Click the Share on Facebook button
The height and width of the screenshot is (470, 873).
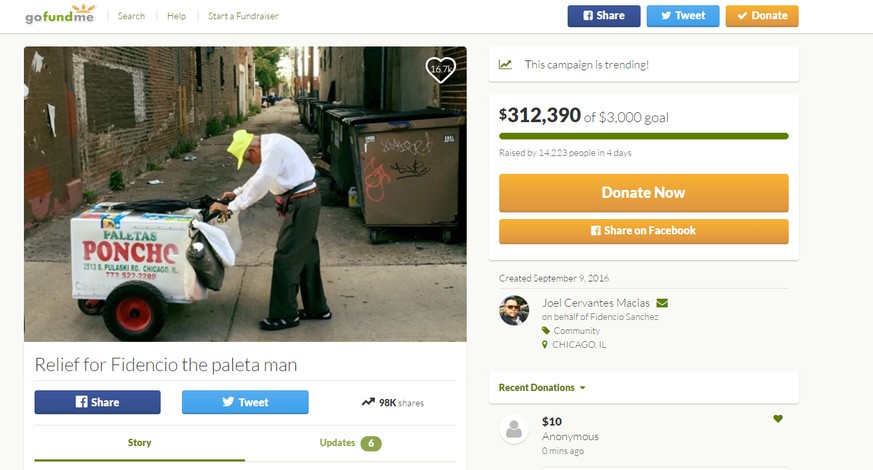click(x=644, y=231)
